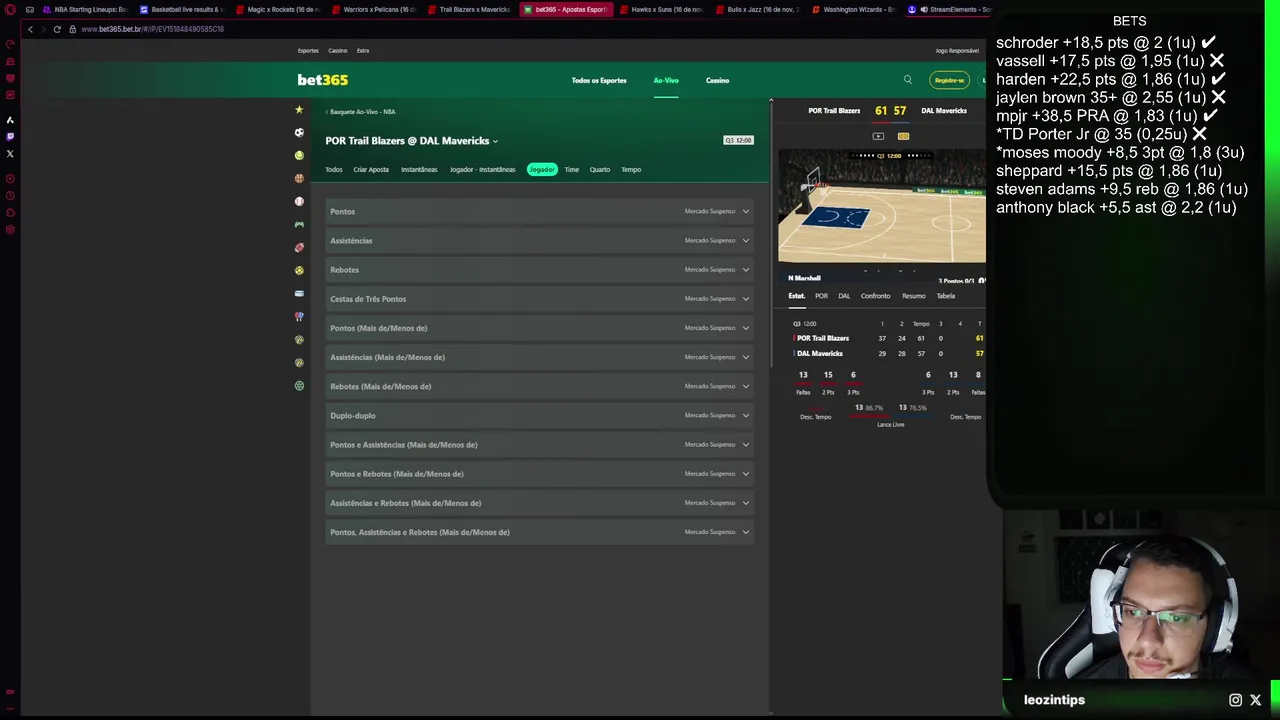
Task: Expand the Duplo-duplo market
Action: (x=540, y=415)
